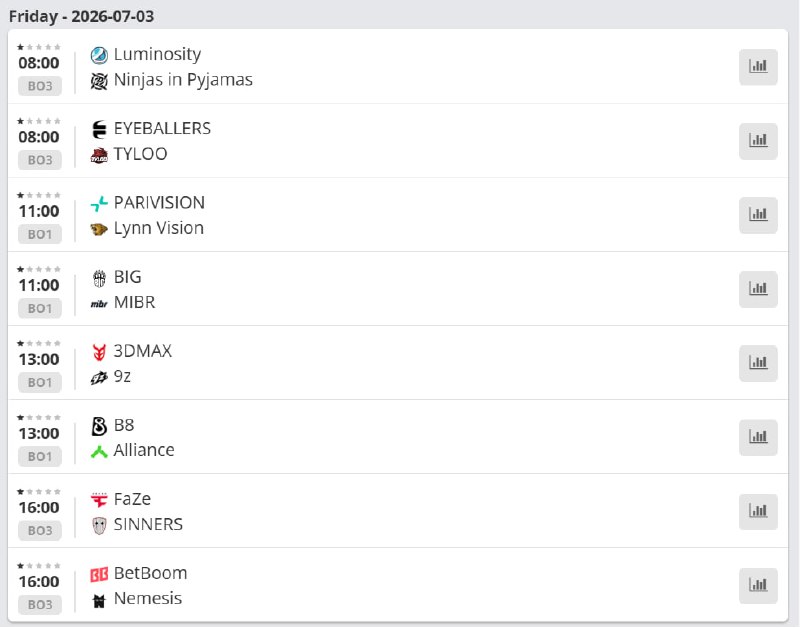
Task: Click star rating of FaZe match
Action: [x=39, y=492]
